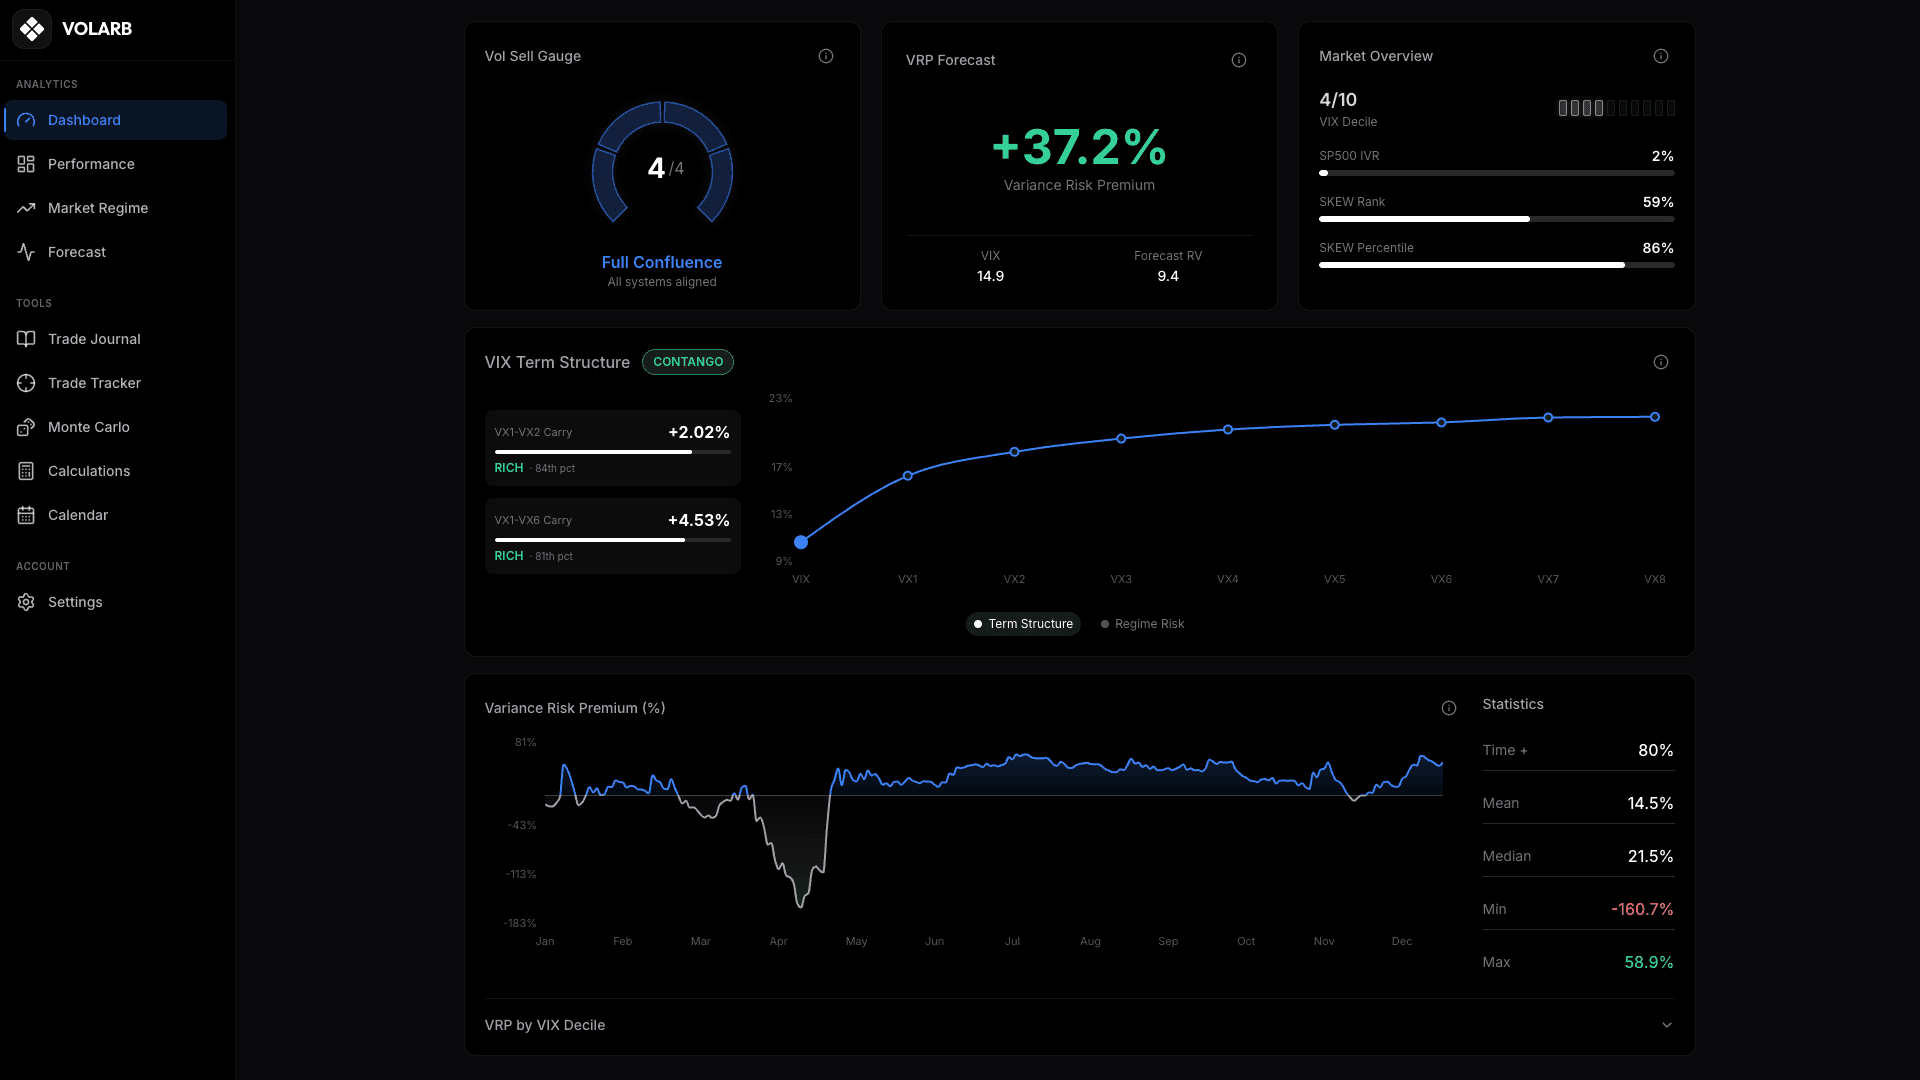Click the VX1 data point on the curve
The width and height of the screenshot is (1920, 1080).
point(908,476)
